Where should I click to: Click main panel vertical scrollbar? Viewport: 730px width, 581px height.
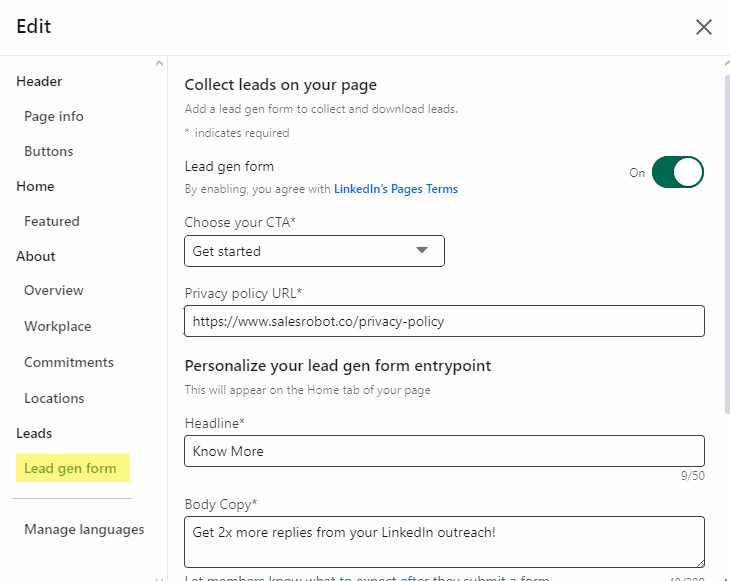[x=727, y=244]
